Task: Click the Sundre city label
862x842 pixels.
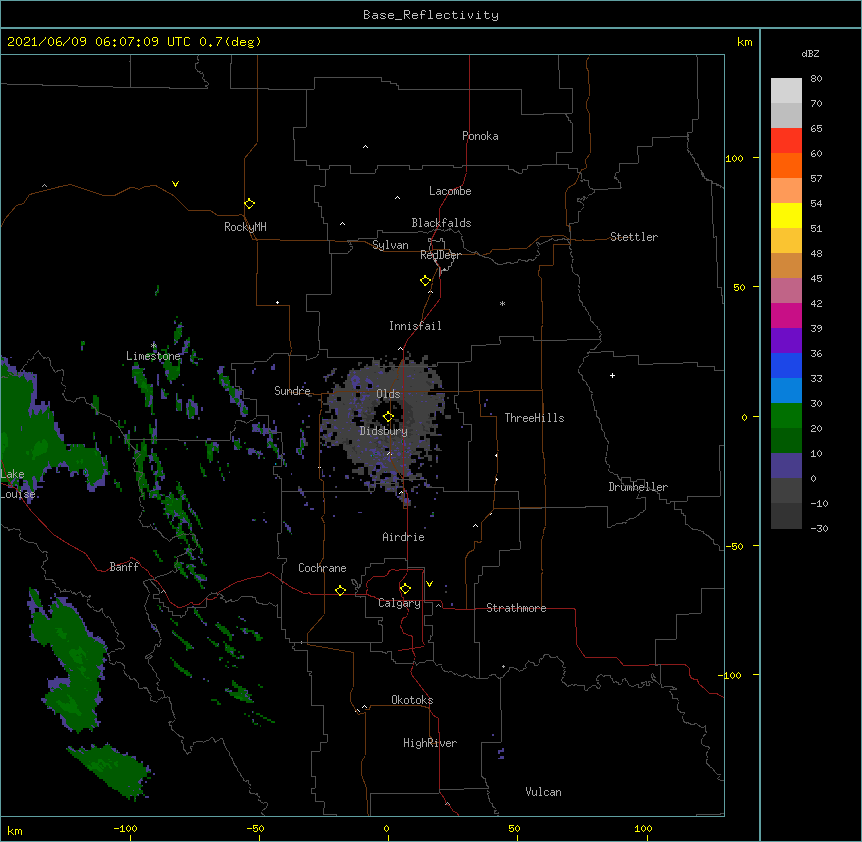Action: [x=292, y=391]
